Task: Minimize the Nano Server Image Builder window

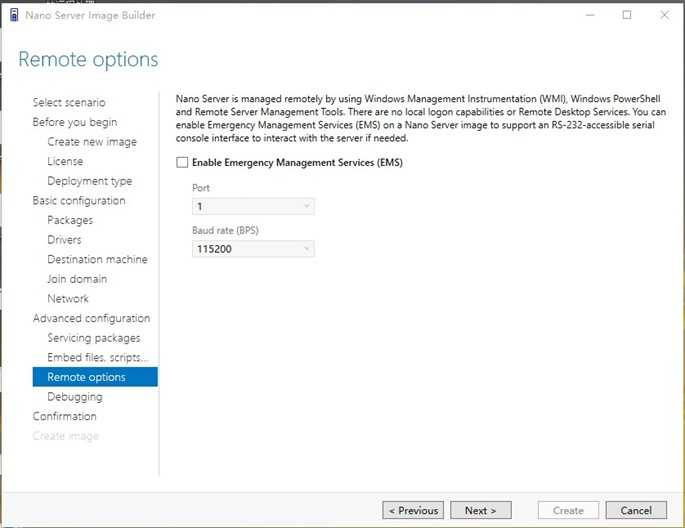Action: [x=590, y=15]
